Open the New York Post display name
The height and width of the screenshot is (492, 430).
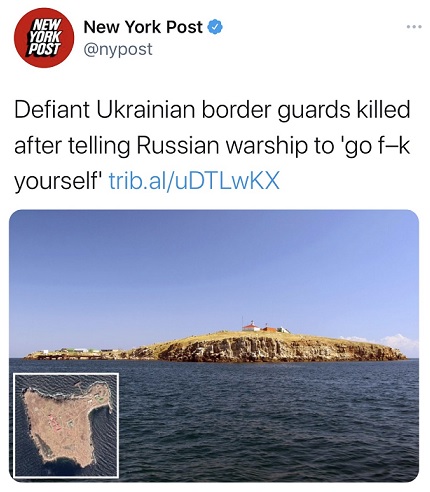tap(143, 27)
